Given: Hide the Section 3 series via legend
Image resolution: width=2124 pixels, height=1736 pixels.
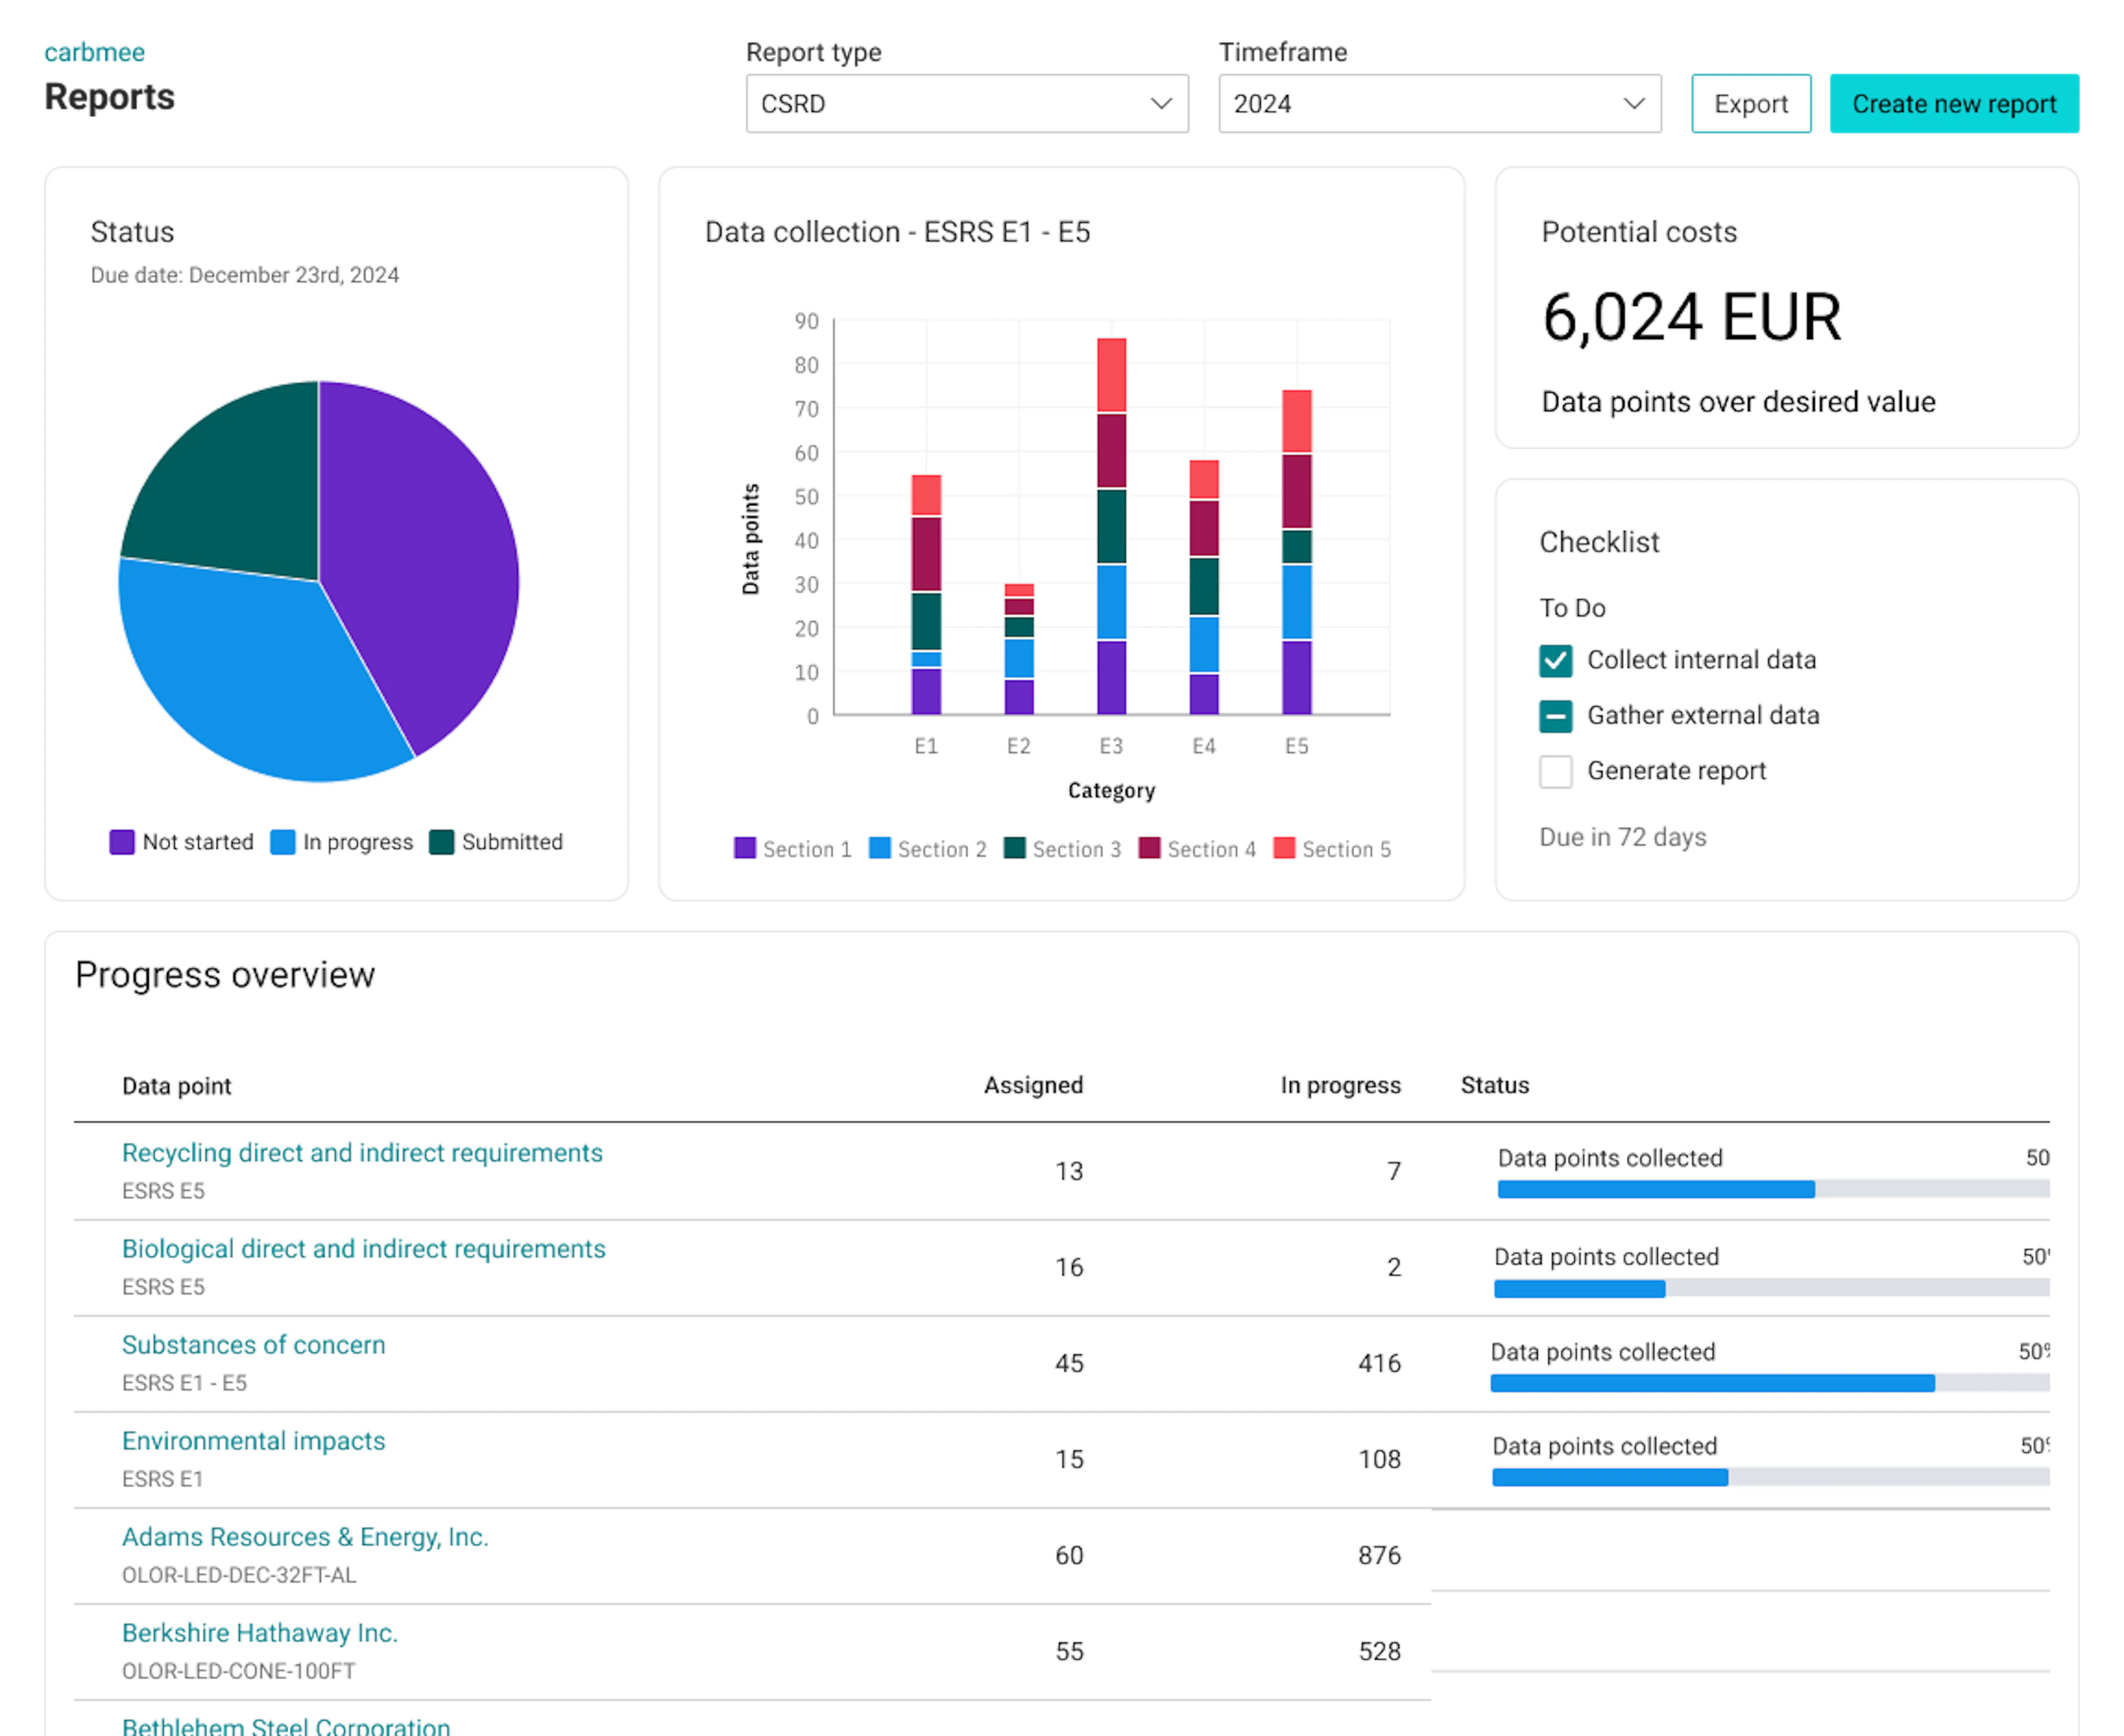Looking at the screenshot, I should [1014, 849].
